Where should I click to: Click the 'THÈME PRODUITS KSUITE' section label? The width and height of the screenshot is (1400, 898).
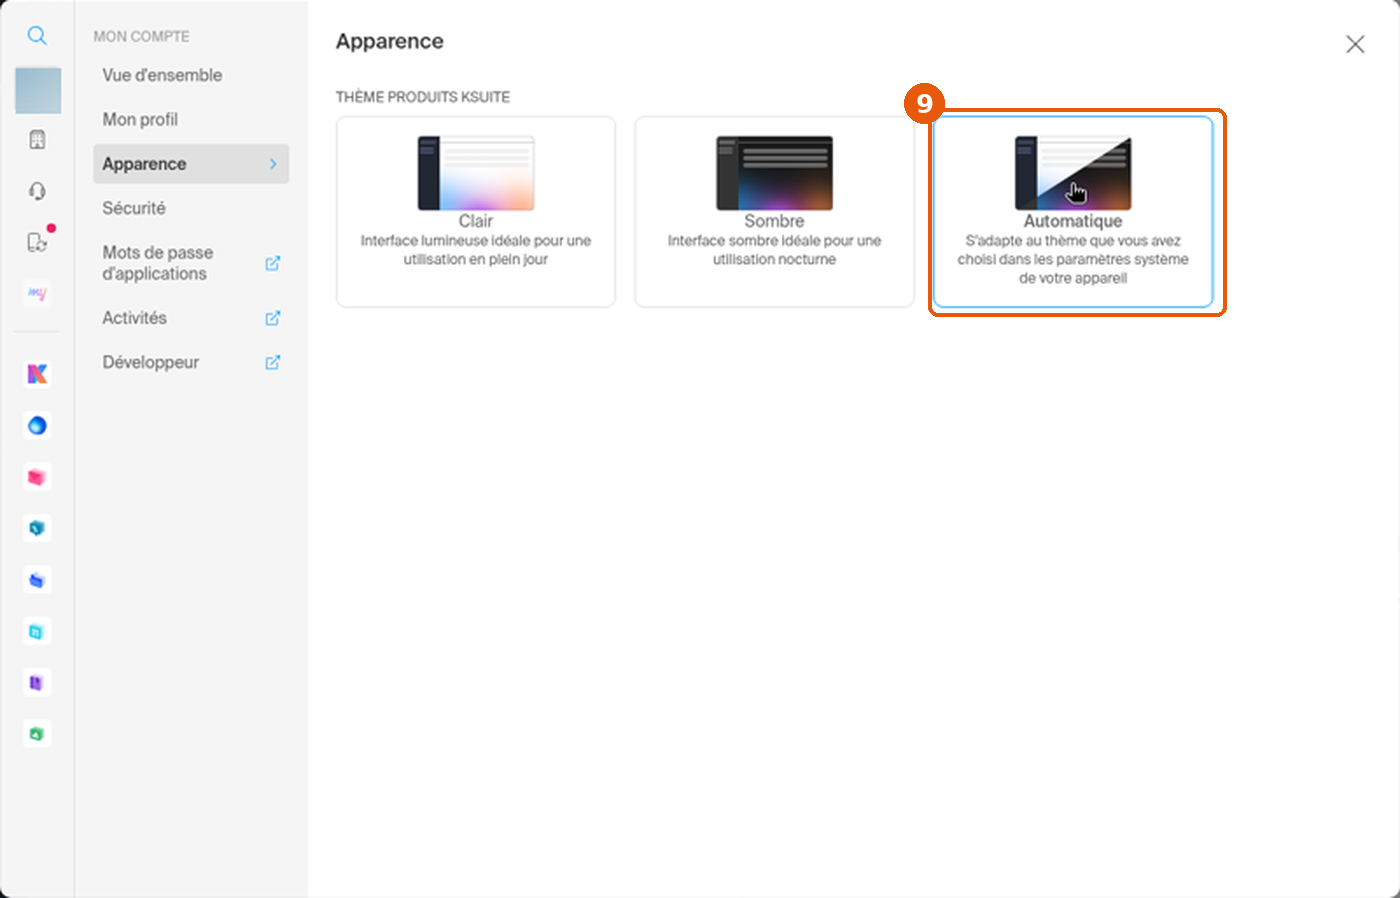point(423,97)
